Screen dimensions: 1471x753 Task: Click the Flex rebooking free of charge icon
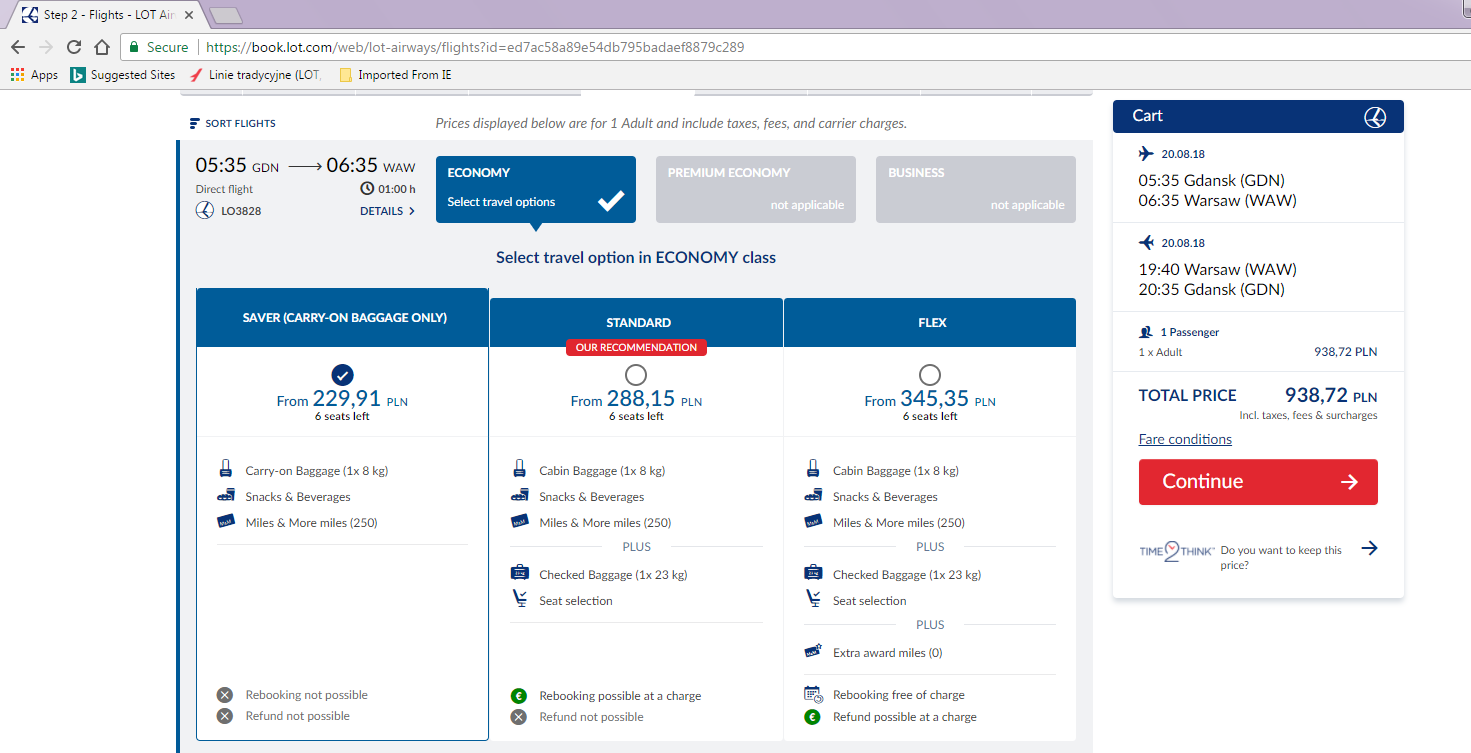pos(813,695)
